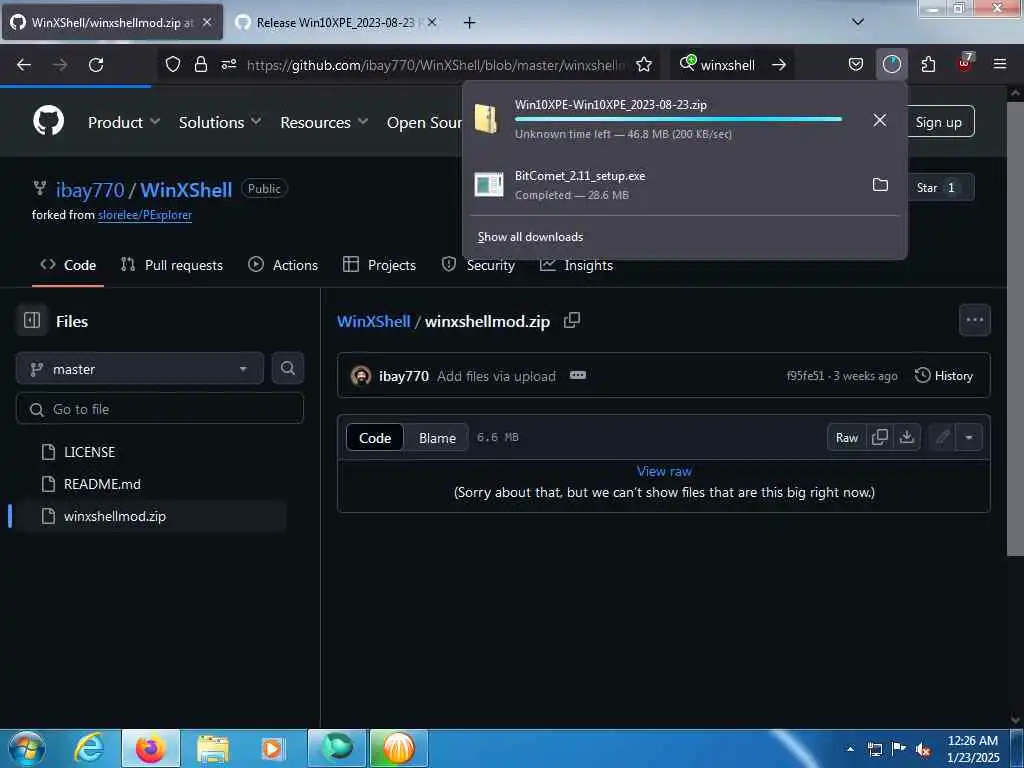This screenshot has height=768, width=1024.
Task: Open a new browser tab
Action: click(x=469, y=22)
